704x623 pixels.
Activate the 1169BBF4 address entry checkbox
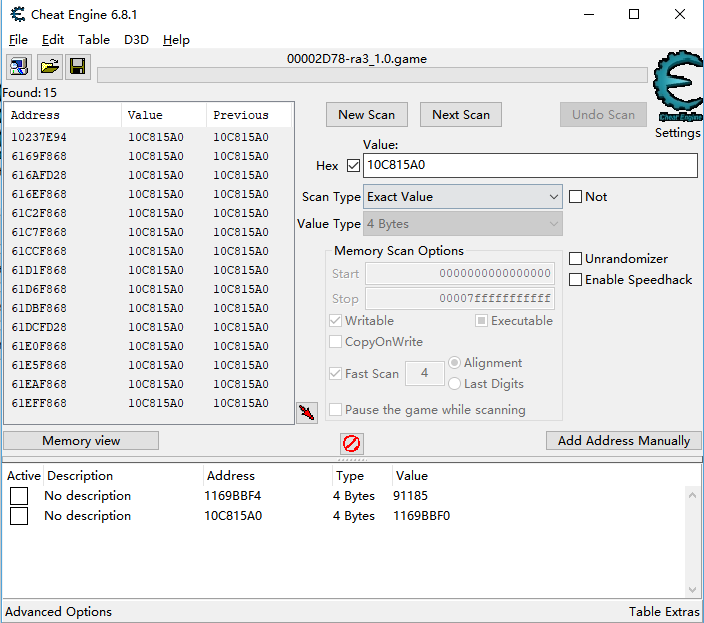tap(19, 496)
